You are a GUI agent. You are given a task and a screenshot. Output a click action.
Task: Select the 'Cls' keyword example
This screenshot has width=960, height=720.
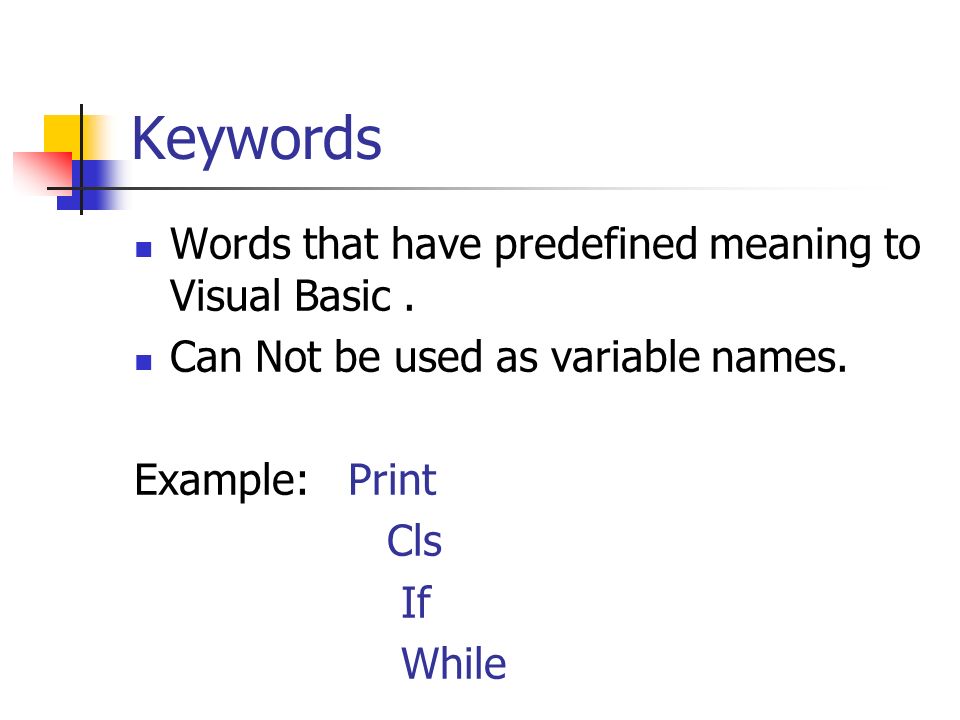(414, 541)
